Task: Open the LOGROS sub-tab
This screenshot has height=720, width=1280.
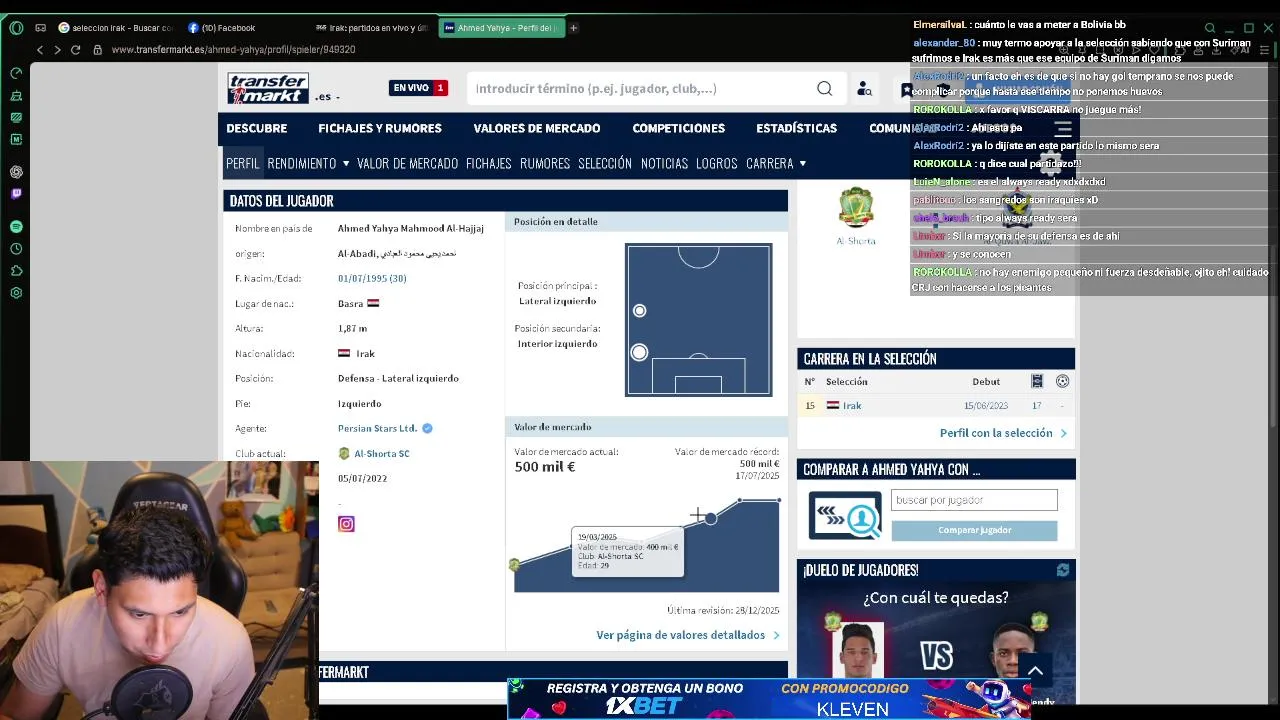Action: (716, 163)
